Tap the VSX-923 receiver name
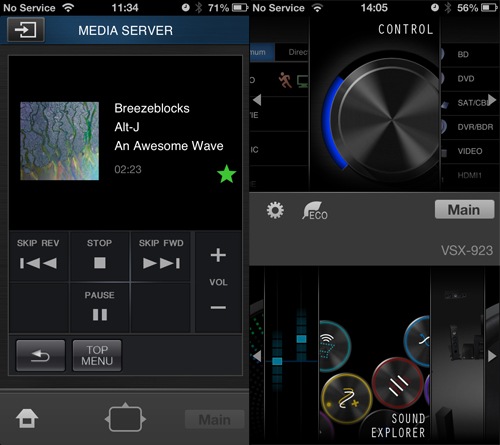 click(467, 250)
